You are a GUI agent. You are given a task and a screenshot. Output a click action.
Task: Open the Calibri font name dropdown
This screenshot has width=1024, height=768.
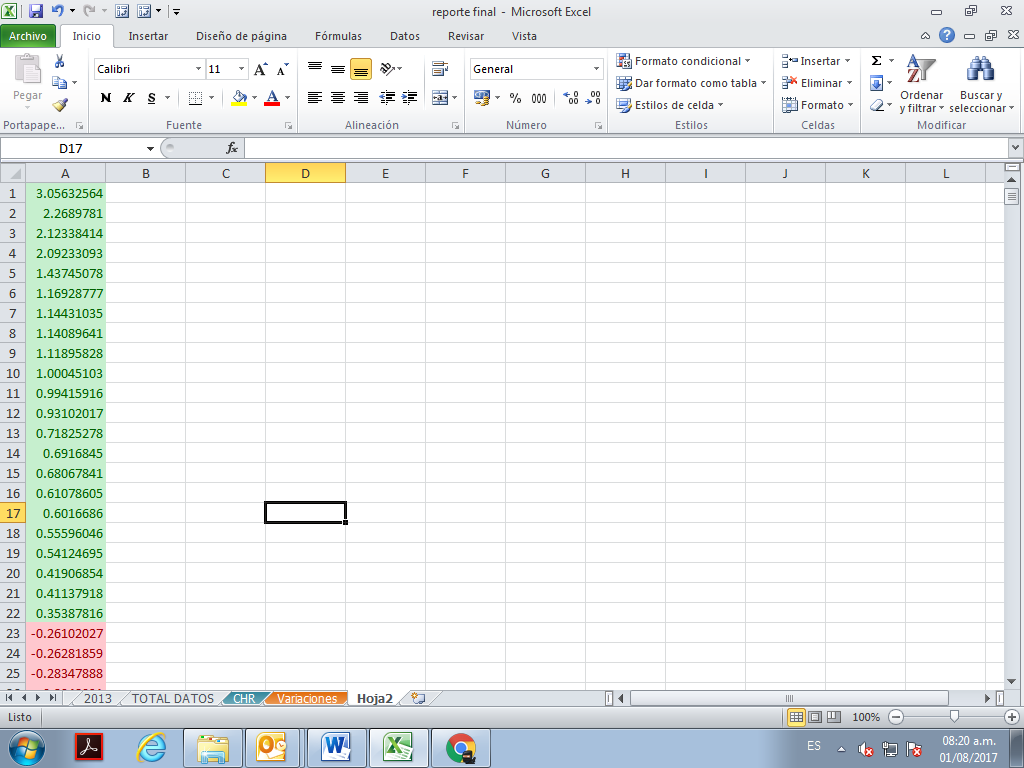(199, 69)
